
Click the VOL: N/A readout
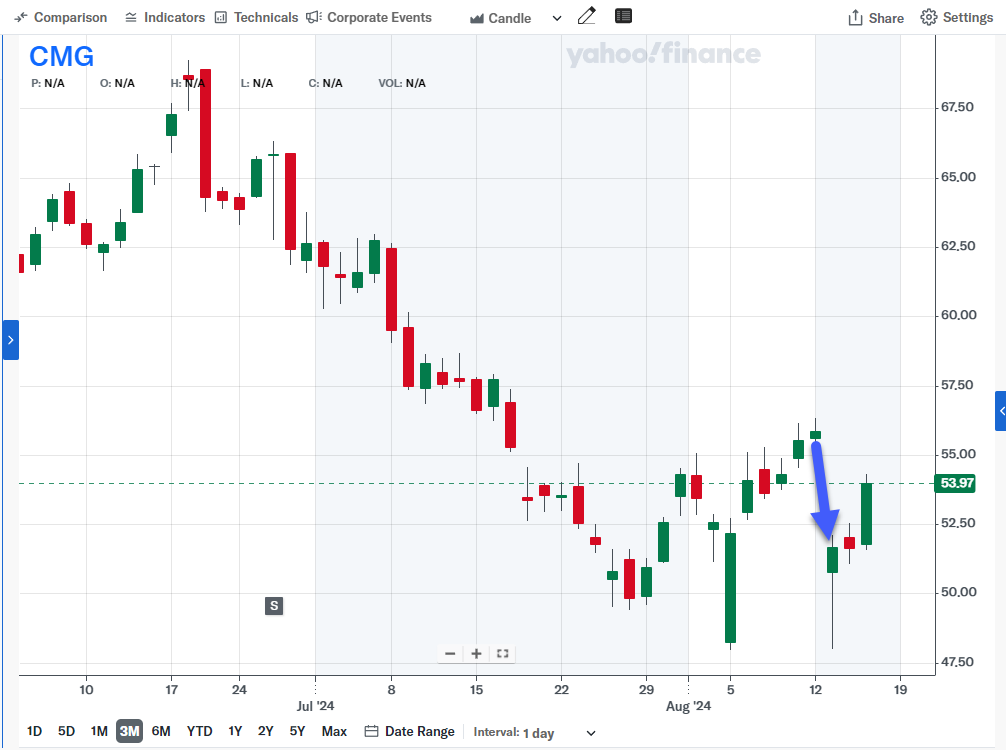[402, 83]
